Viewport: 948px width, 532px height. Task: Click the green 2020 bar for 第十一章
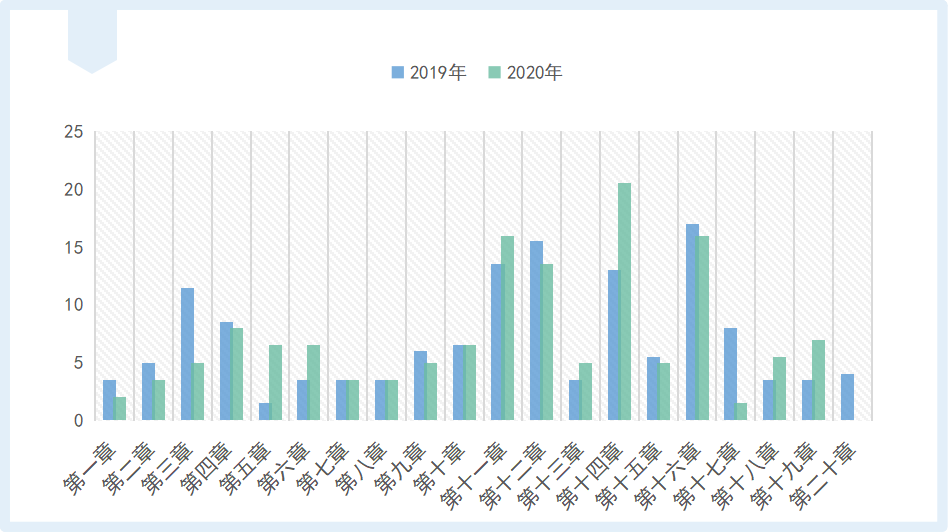click(508, 328)
